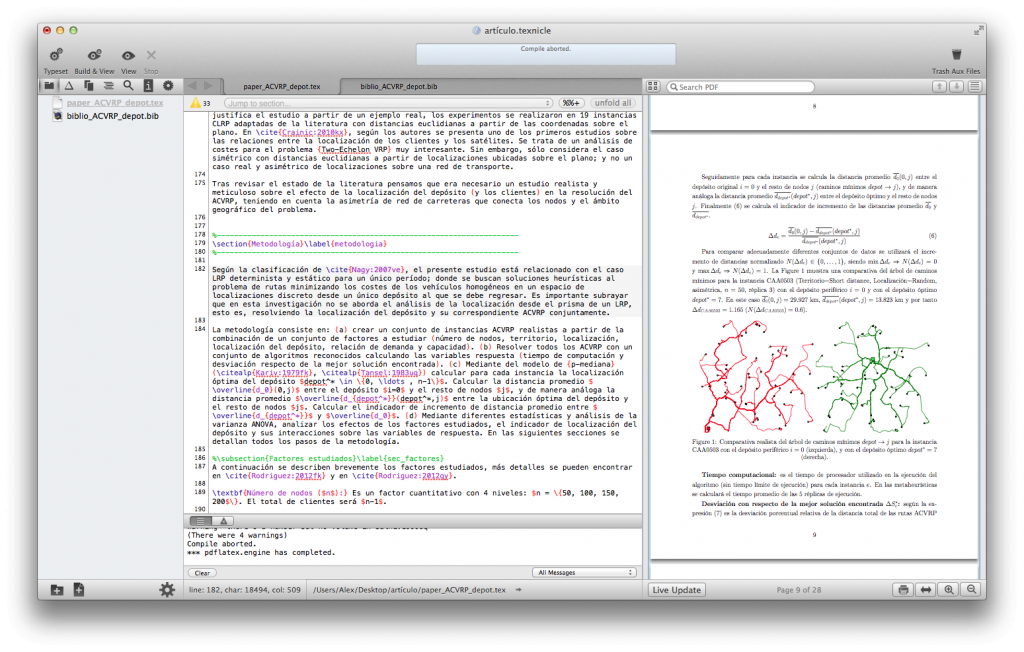Toggle the Live Update button
The image size is (1024, 652).
coord(677,590)
